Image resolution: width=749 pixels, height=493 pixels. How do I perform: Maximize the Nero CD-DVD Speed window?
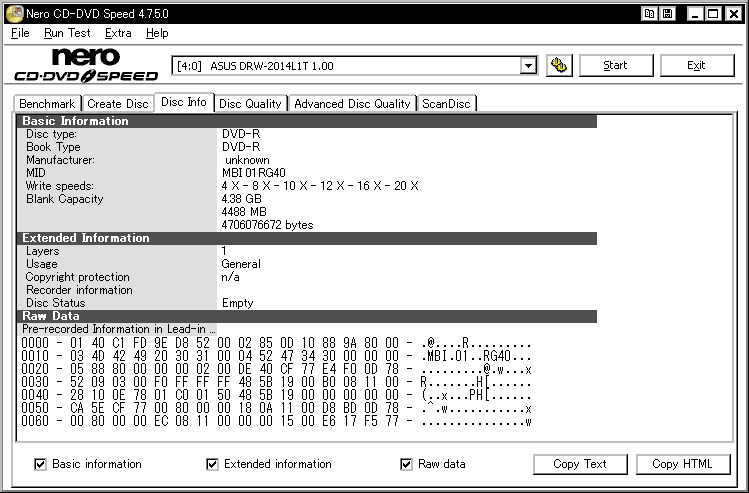coord(714,13)
